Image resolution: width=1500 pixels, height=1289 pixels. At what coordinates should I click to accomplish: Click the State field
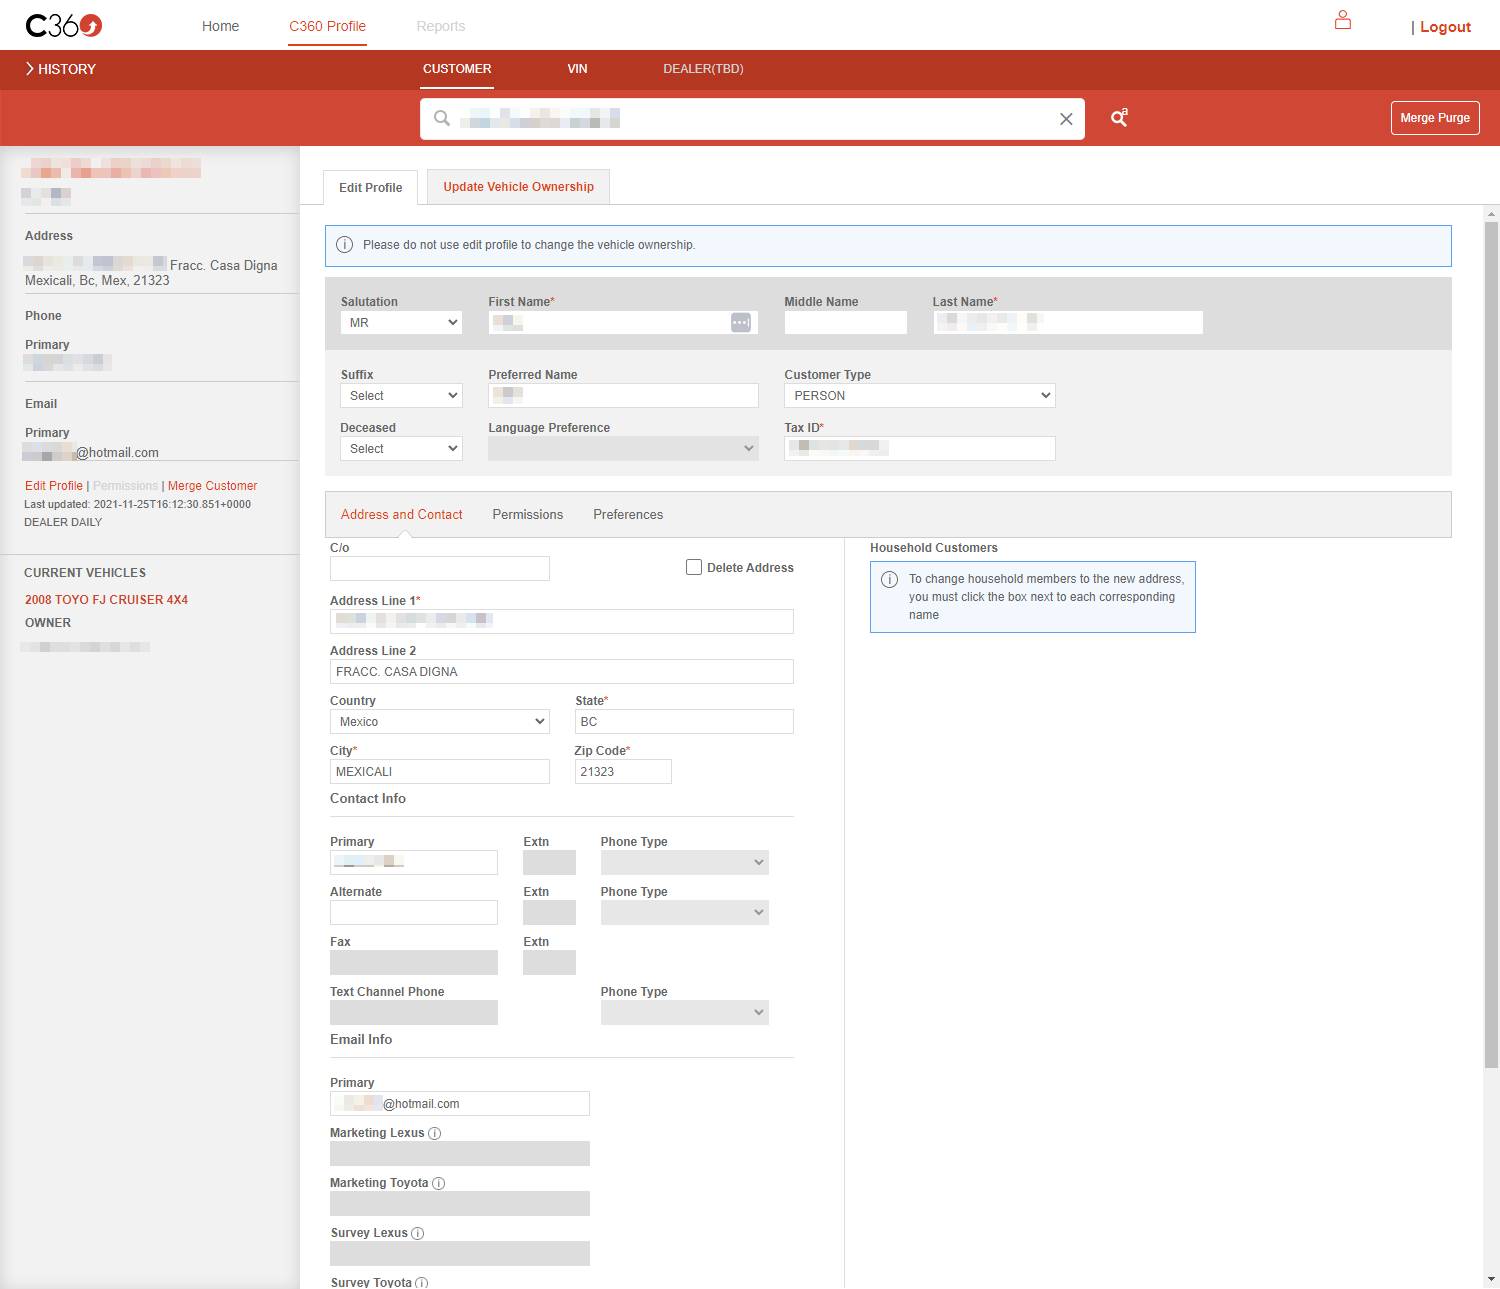point(684,721)
